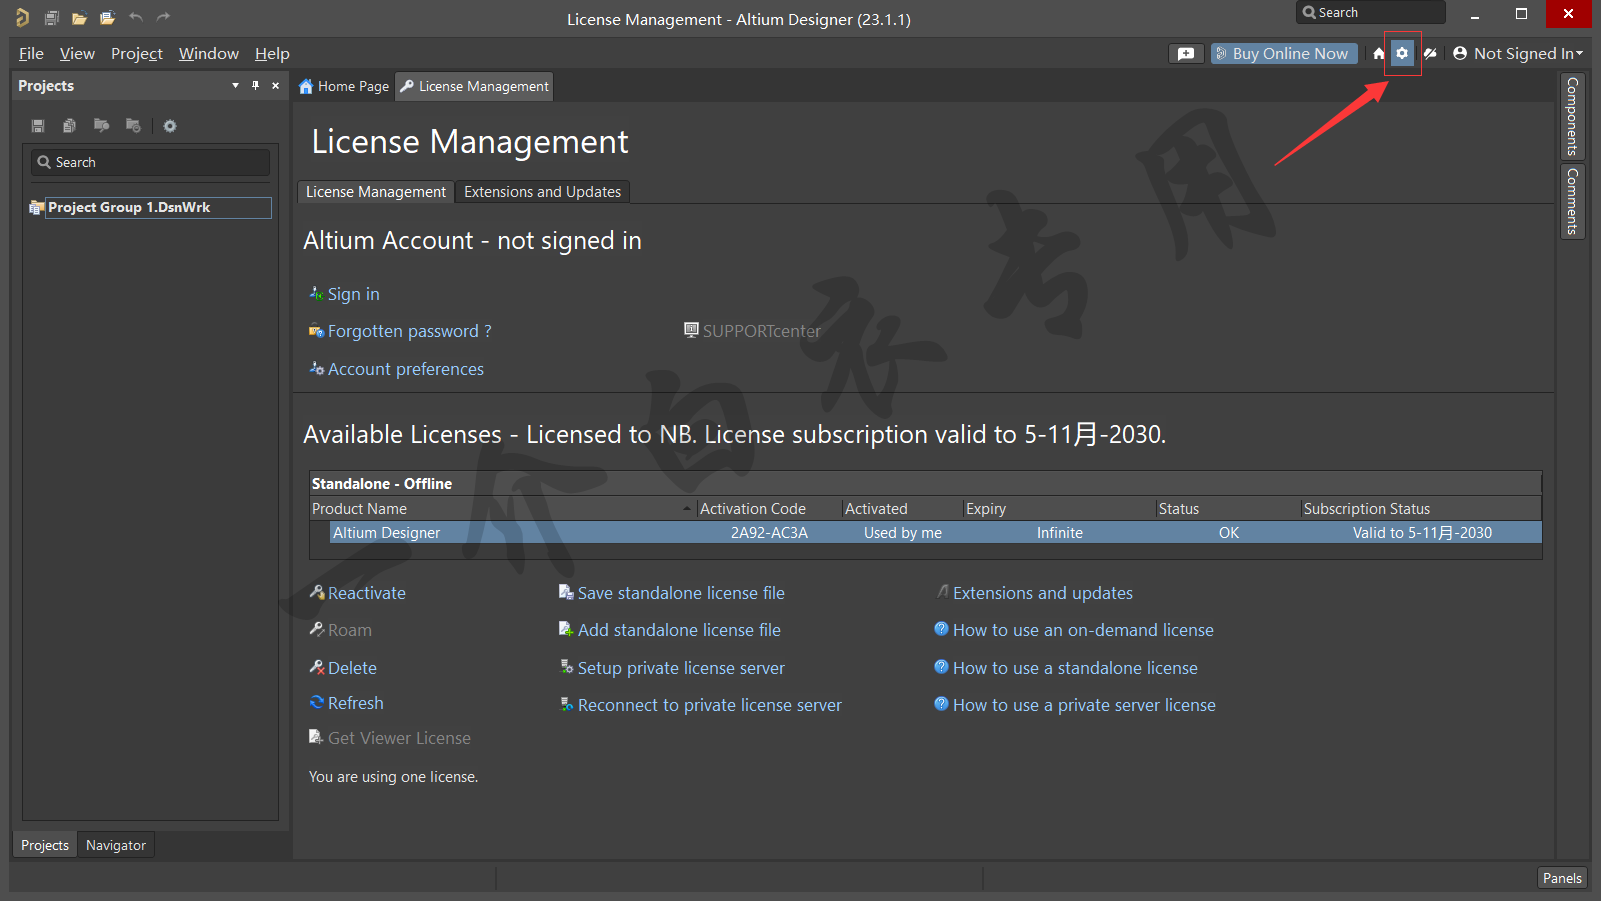The image size is (1601, 901).
Task: Open the Help menu
Action: tap(272, 54)
